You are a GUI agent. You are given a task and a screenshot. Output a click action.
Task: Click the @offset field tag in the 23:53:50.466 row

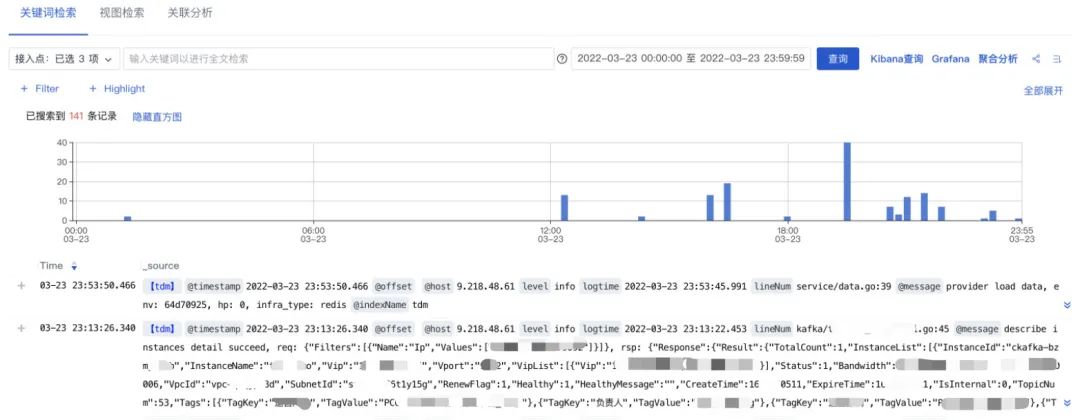coord(393,286)
